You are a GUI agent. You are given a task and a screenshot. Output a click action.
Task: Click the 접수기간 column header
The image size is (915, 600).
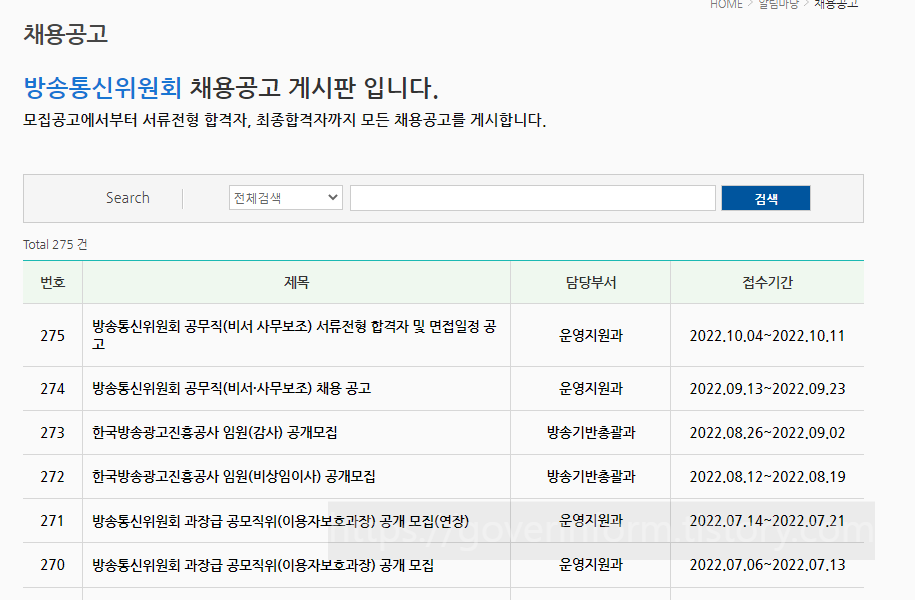pyautogui.click(x=767, y=282)
